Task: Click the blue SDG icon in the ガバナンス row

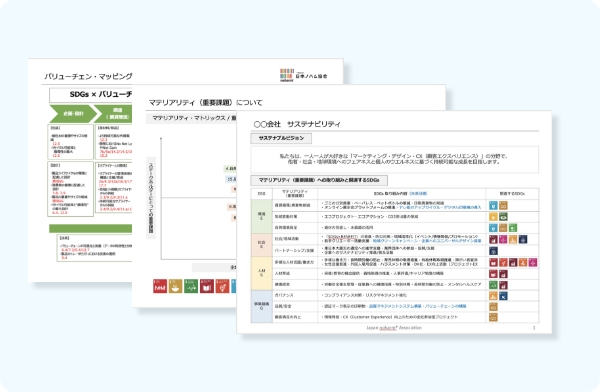Action: coord(503,296)
